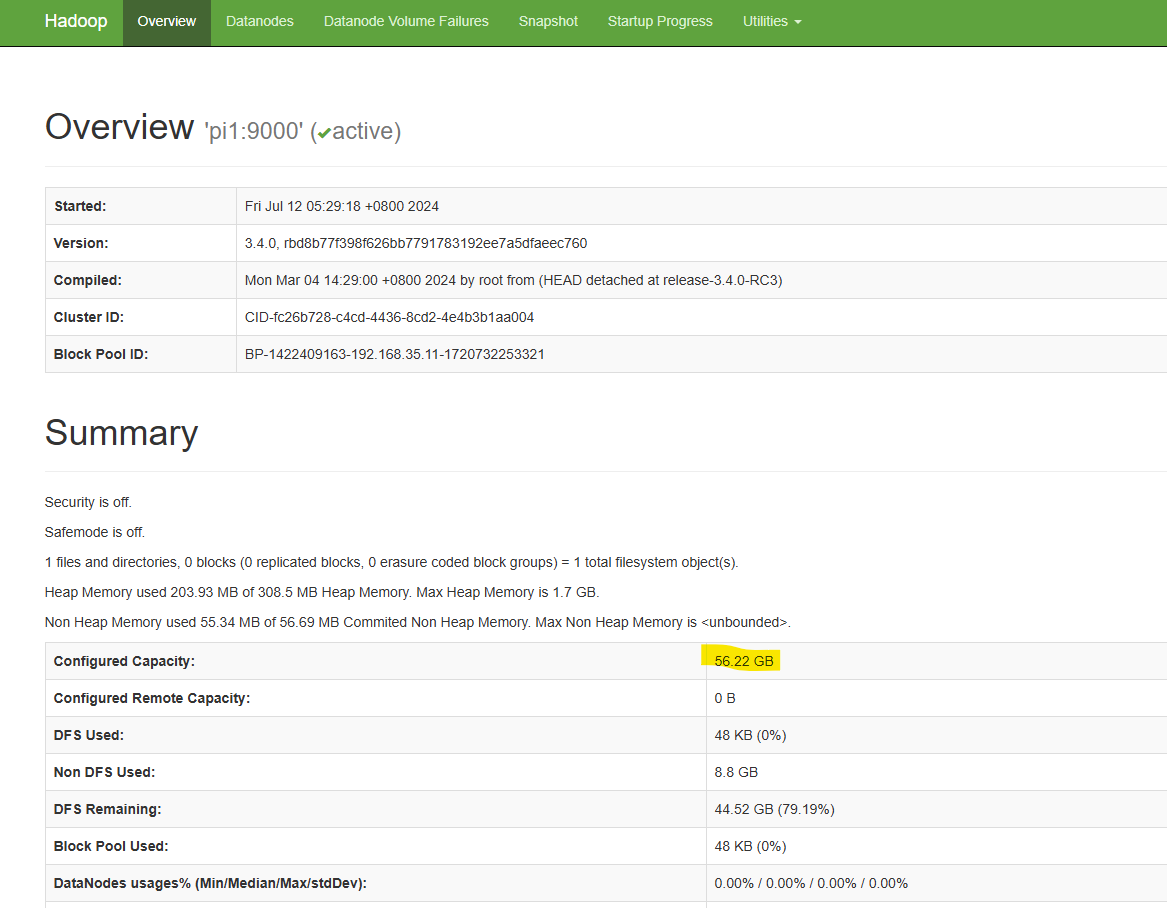This screenshot has height=908, width=1167.
Task: Click the Started date value
Action: click(x=342, y=206)
